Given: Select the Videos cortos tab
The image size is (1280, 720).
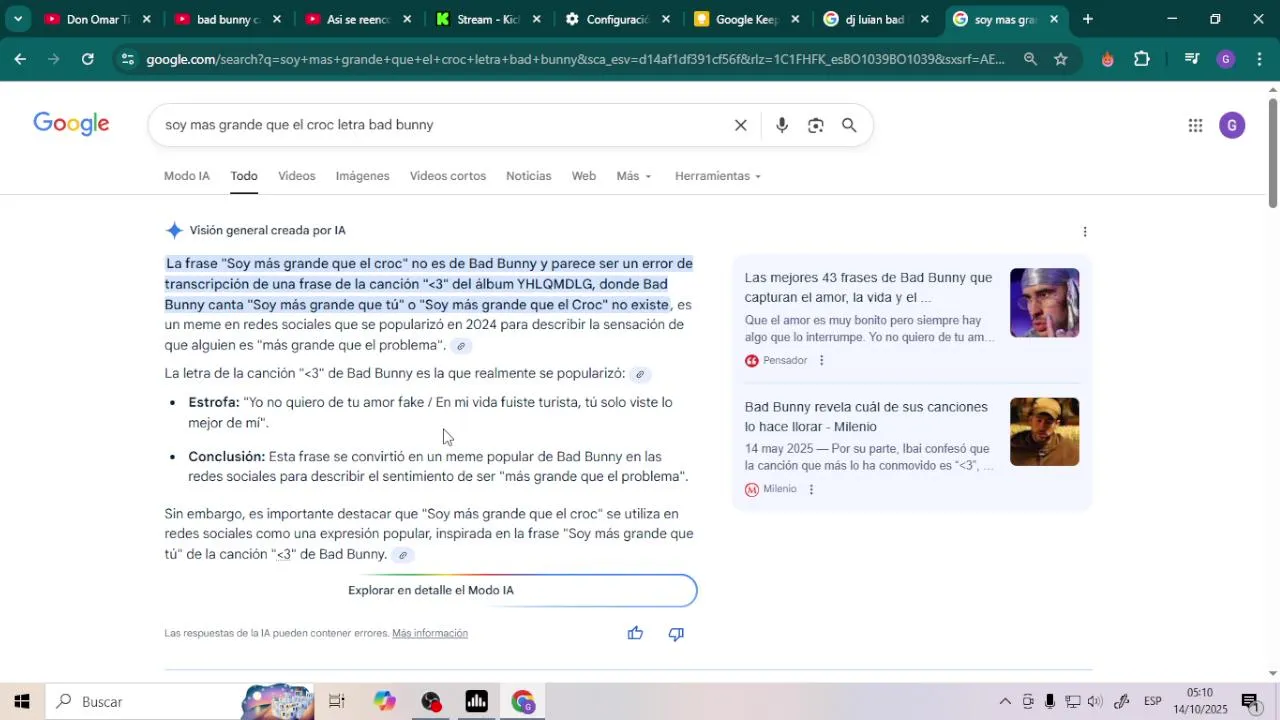Looking at the screenshot, I should (448, 176).
